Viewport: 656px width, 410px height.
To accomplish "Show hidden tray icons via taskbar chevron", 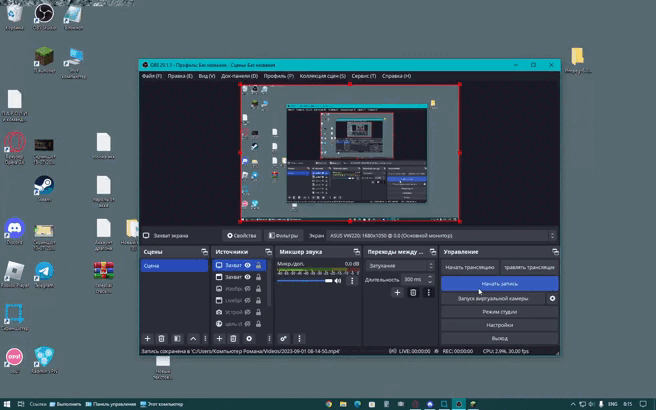I will pos(573,404).
